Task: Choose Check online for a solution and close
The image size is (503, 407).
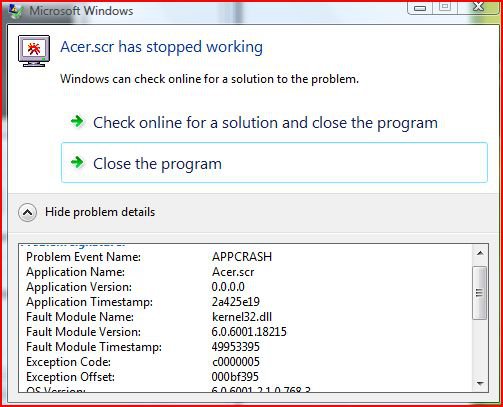Action: coord(265,123)
